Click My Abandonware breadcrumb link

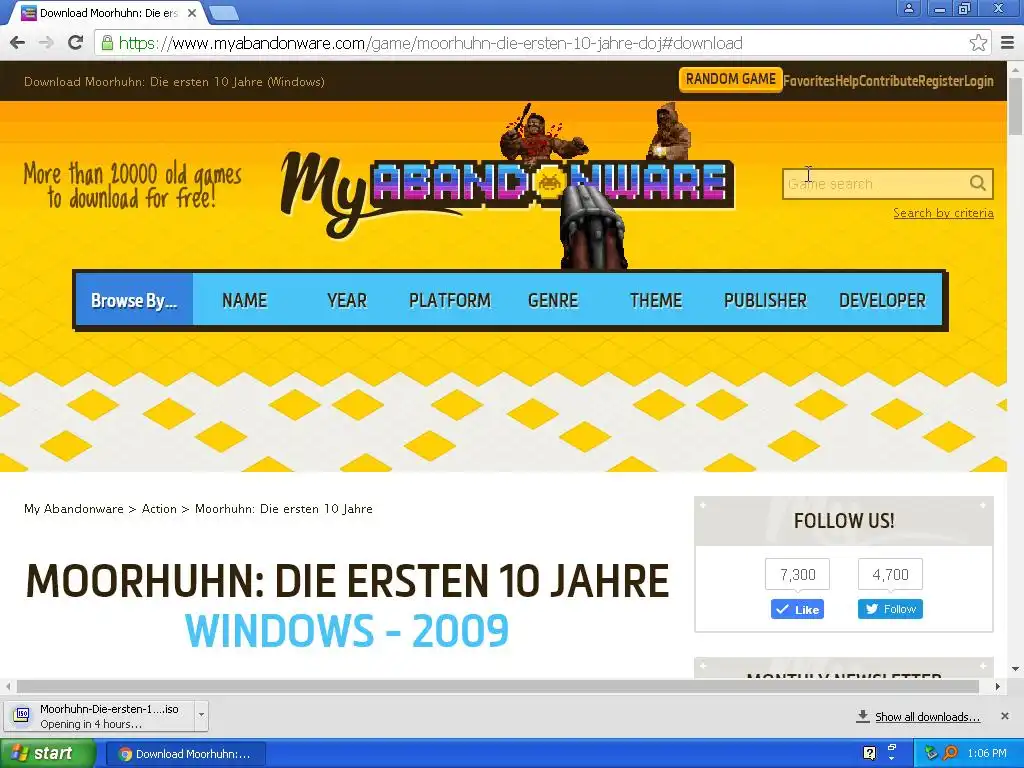[74, 509]
